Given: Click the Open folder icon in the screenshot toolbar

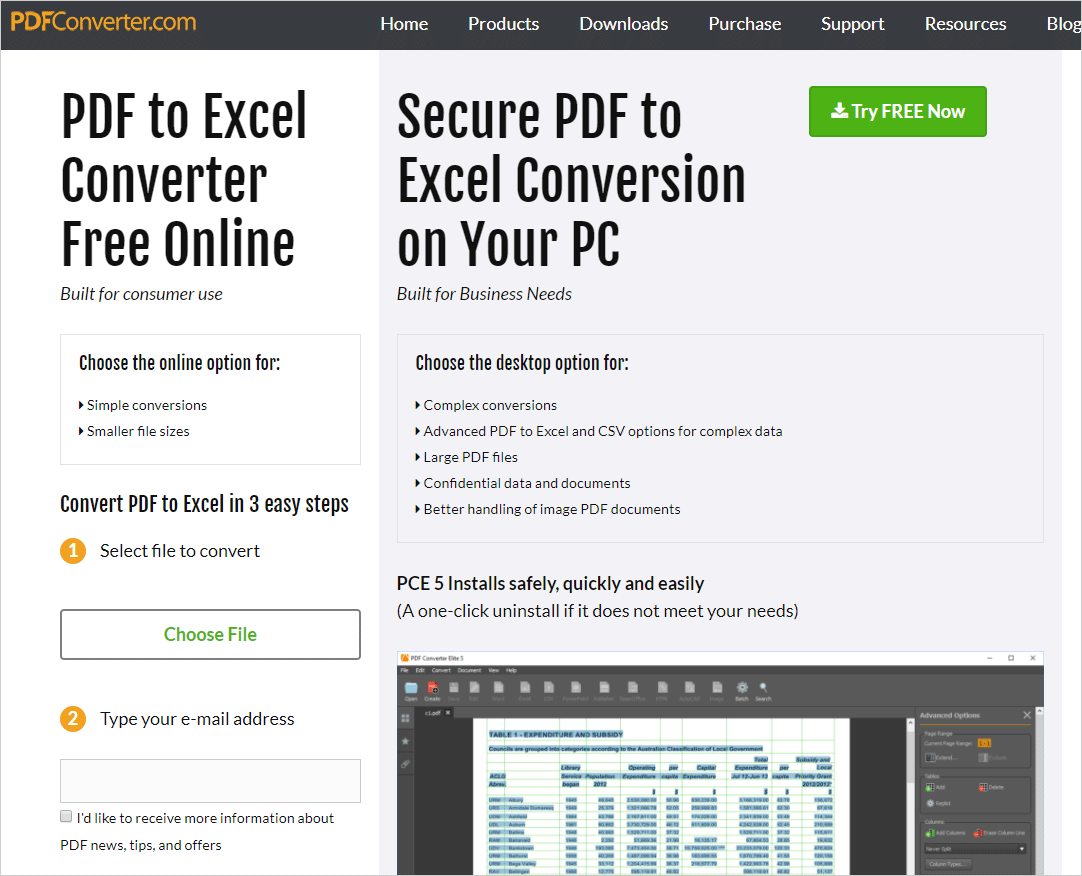Looking at the screenshot, I should coord(411,688).
